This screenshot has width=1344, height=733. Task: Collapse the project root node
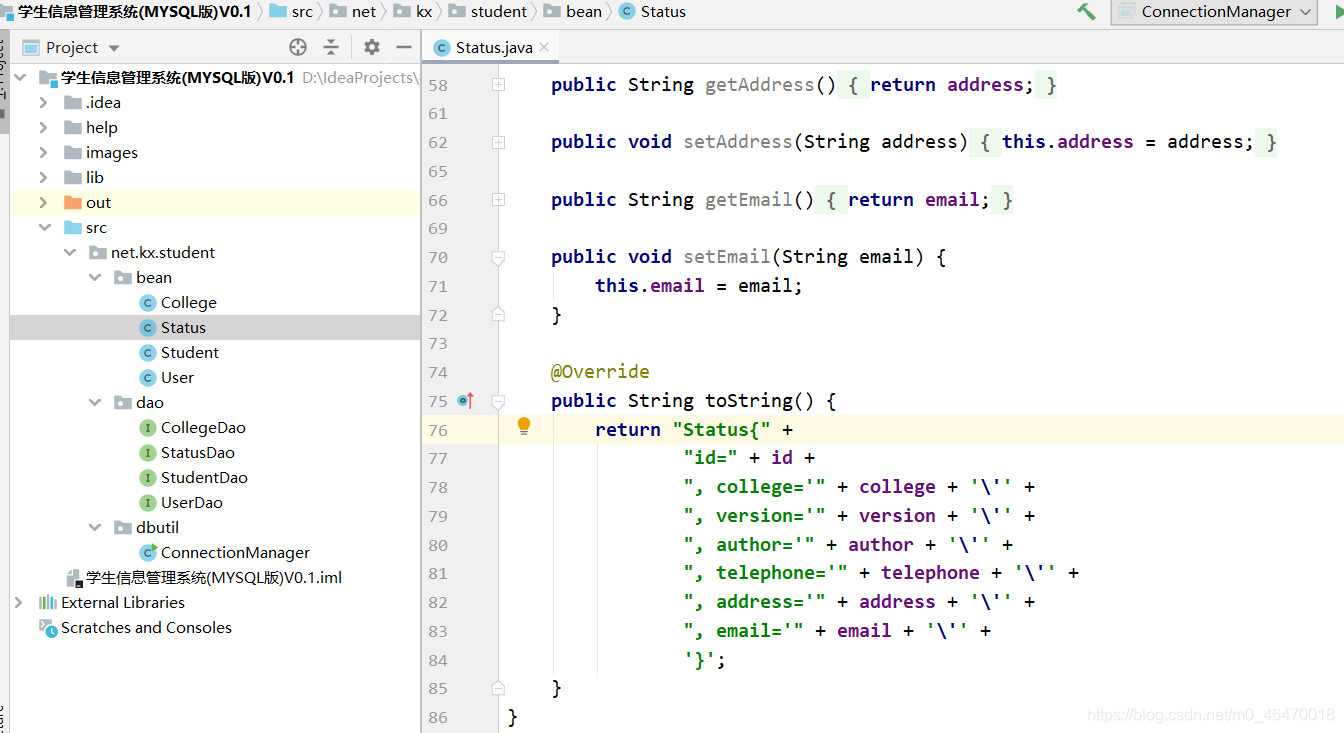pyautogui.click(x=19, y=77)
